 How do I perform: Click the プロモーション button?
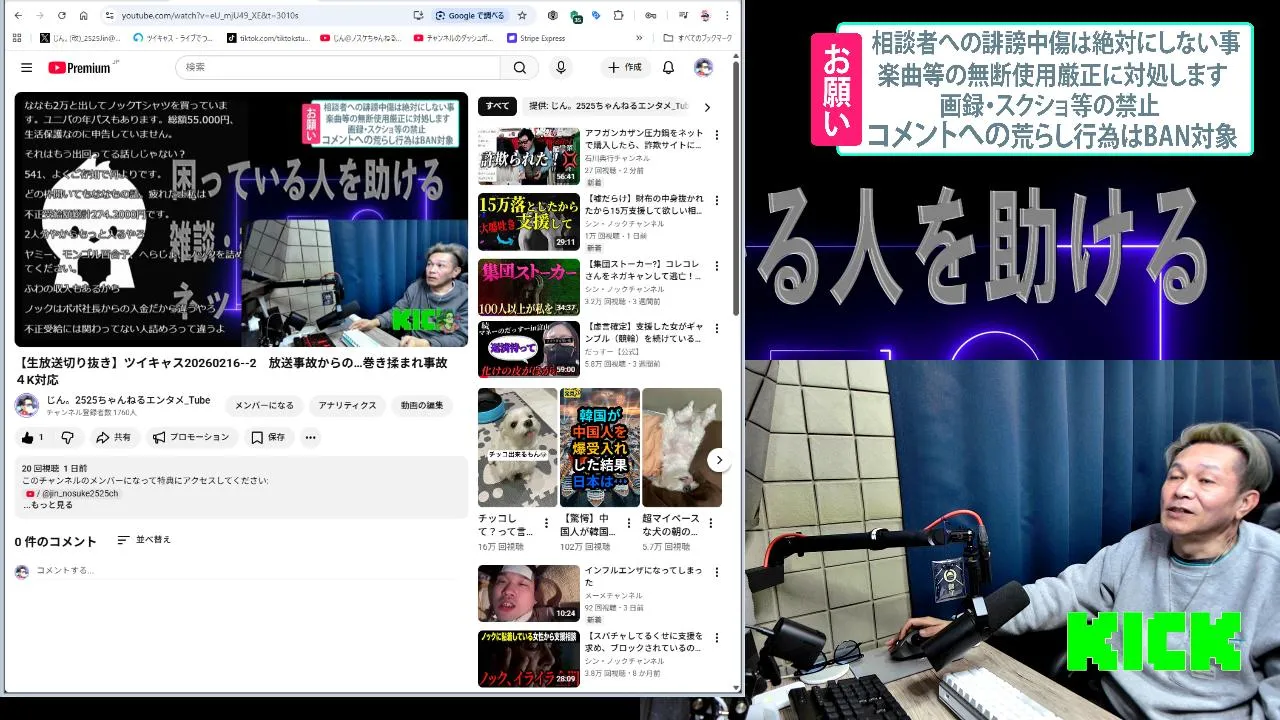coord(191,437)
